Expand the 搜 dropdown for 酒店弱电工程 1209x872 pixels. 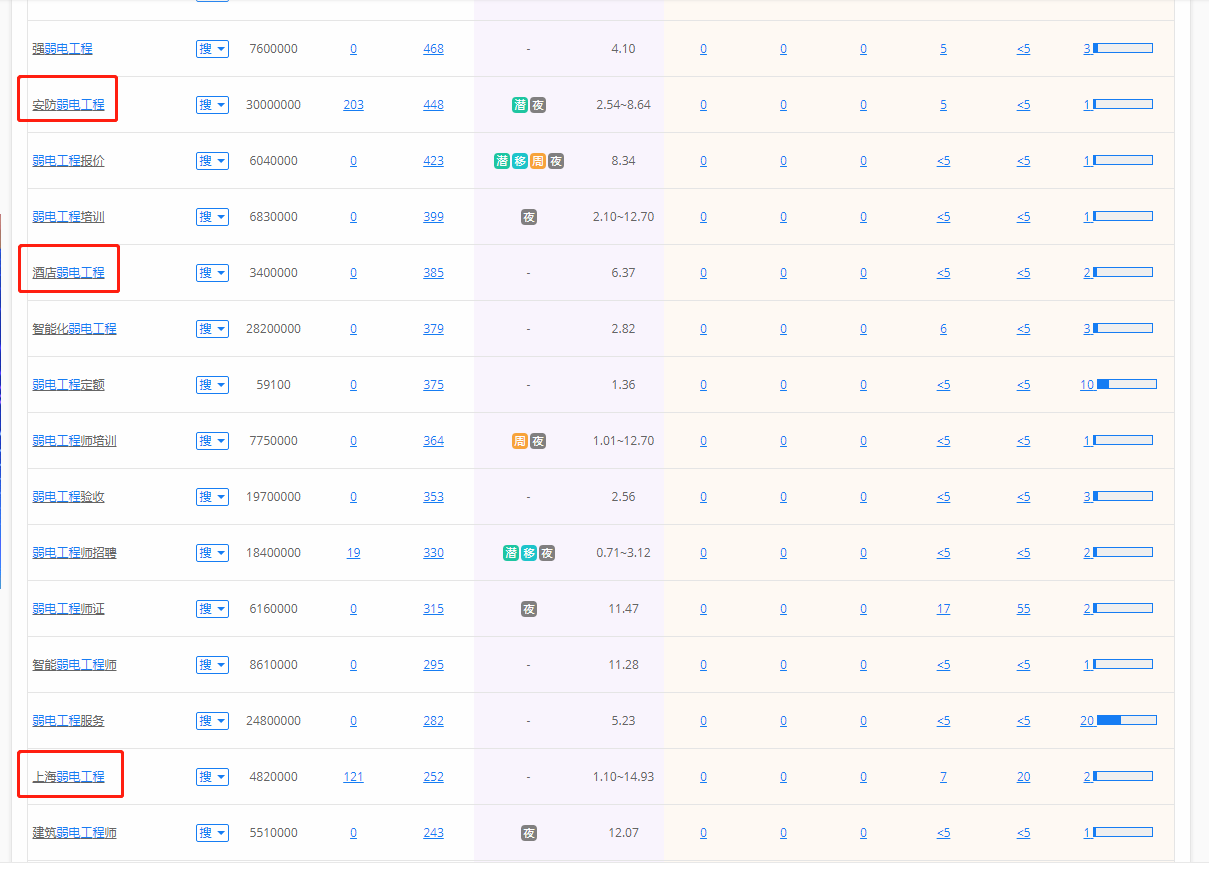[212, 273]
